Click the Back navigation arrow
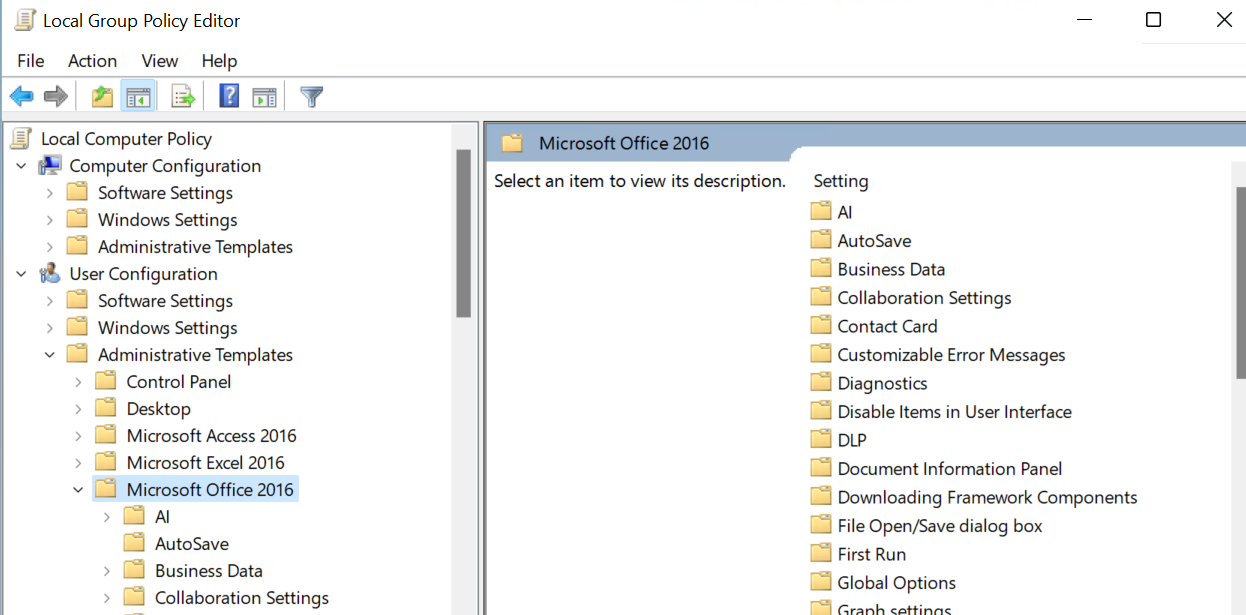 tap(21, 95)
